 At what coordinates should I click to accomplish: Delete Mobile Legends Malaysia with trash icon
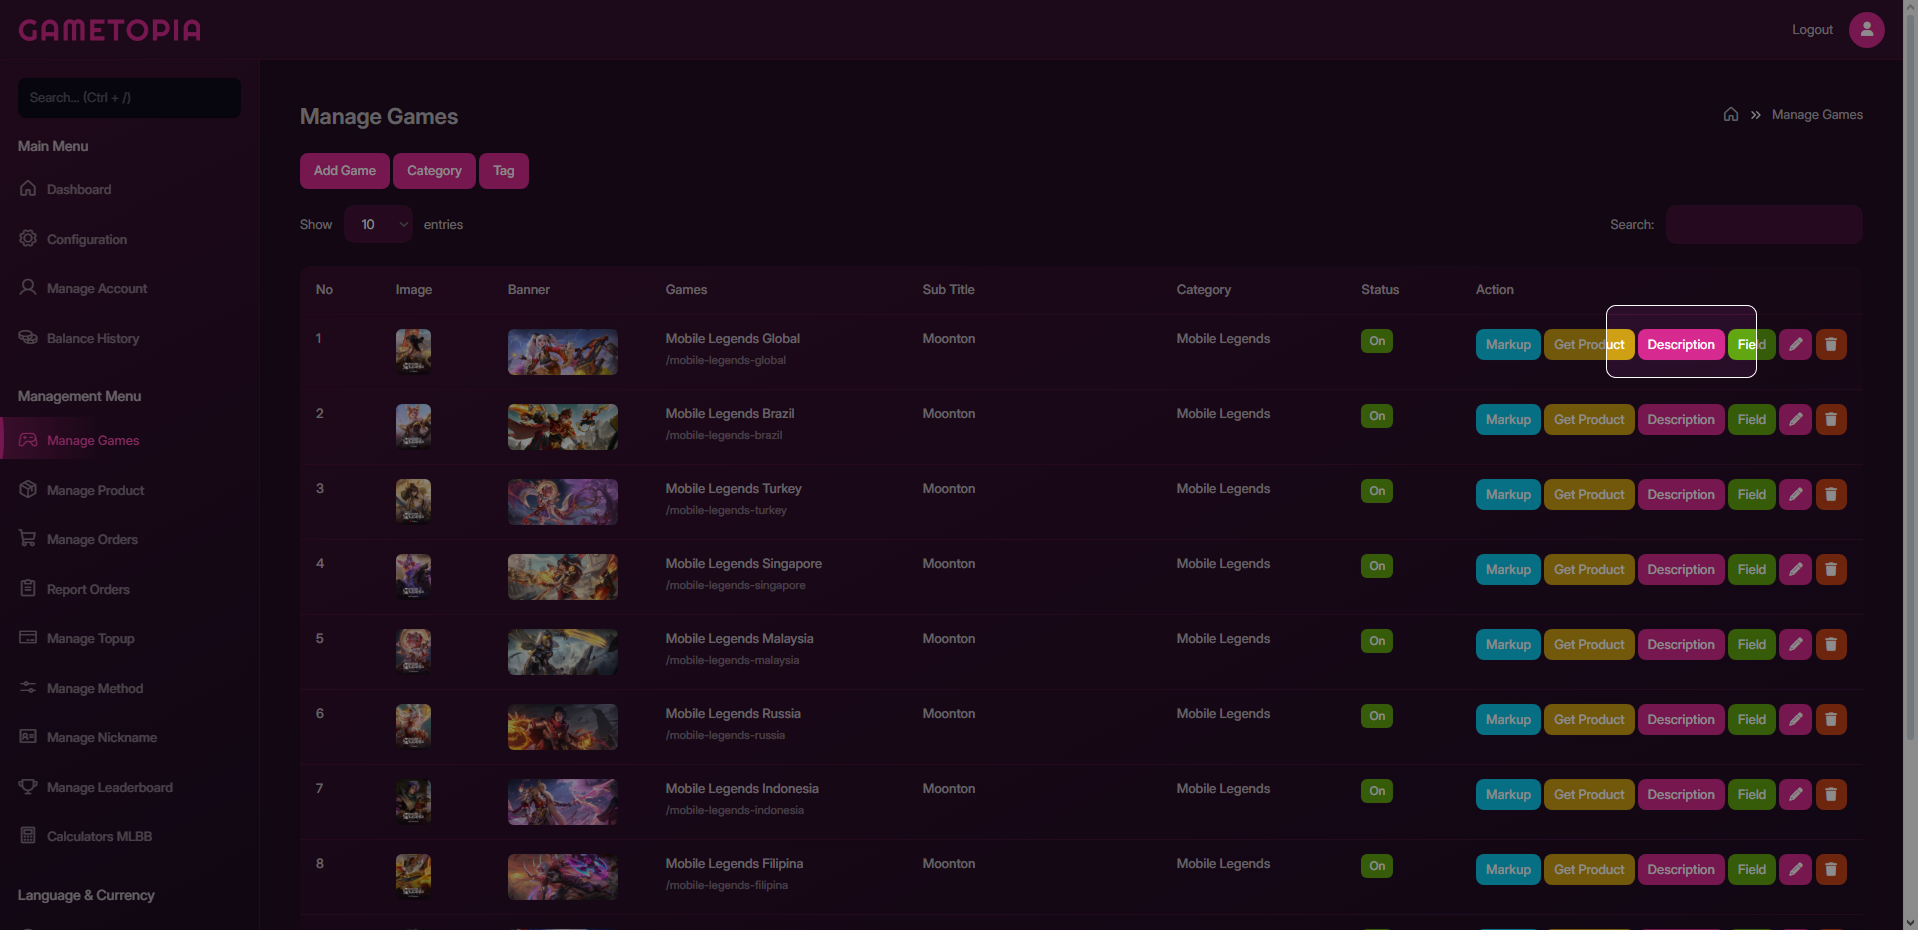(x=1831, y=644)
